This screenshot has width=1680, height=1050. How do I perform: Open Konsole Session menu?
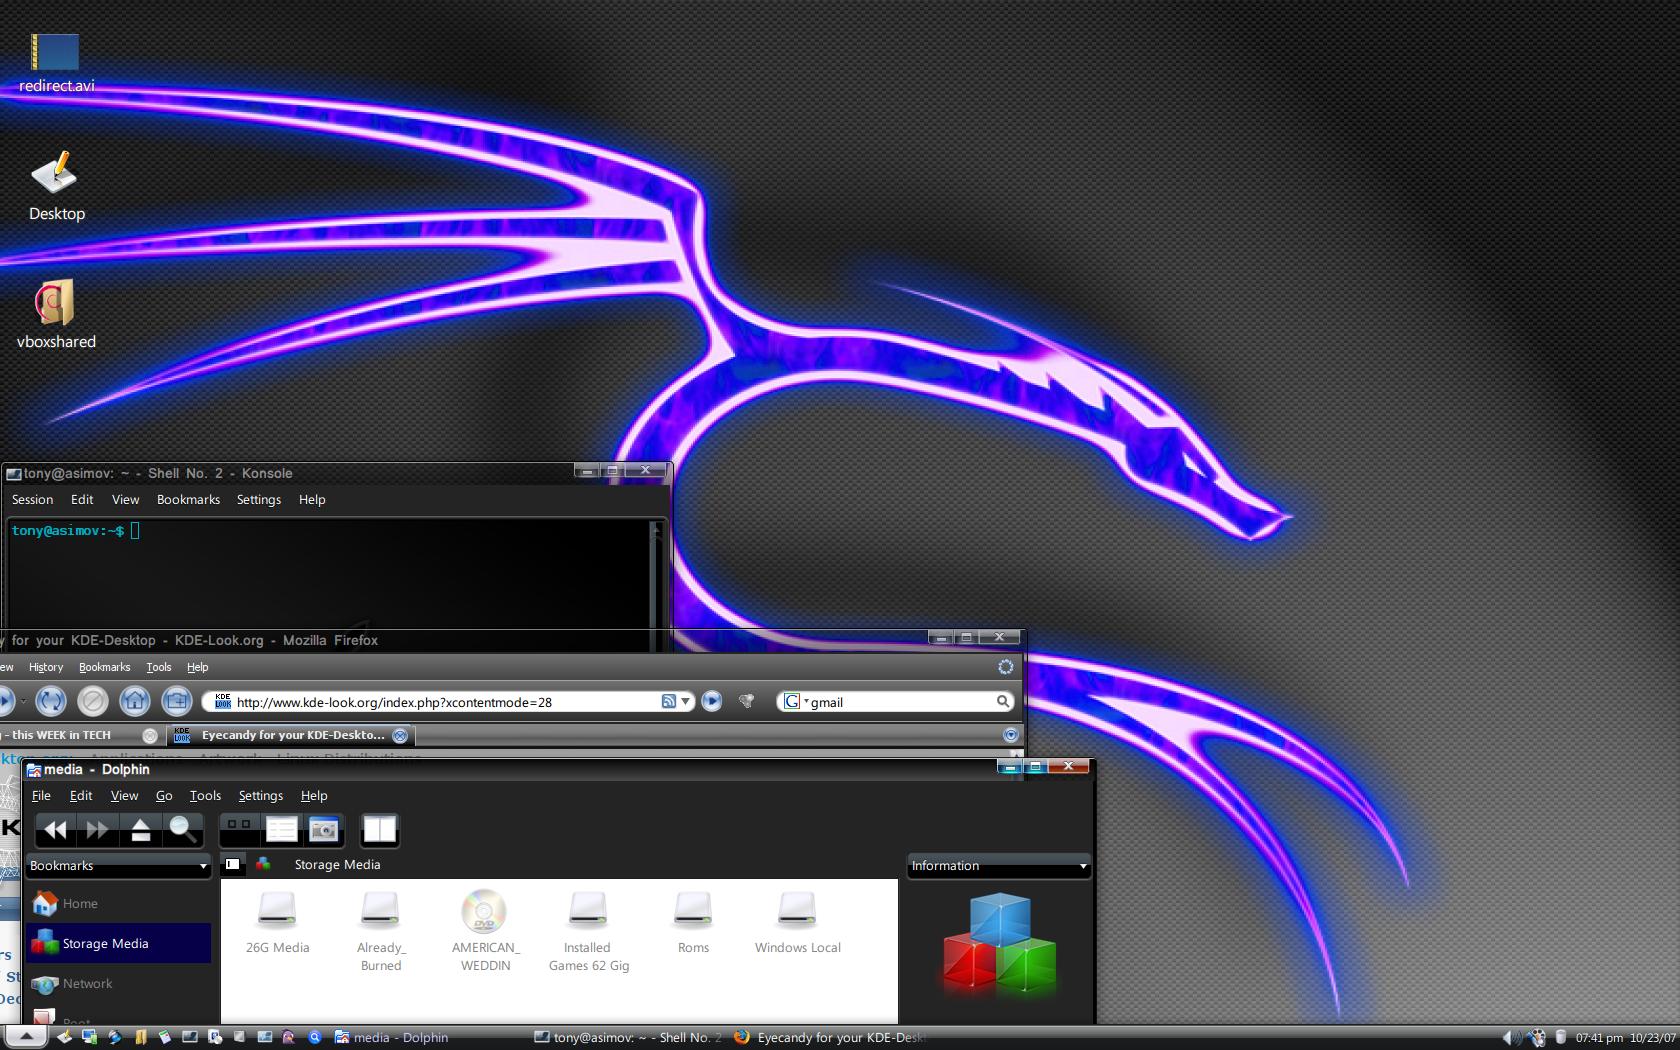tap(32, 500)
